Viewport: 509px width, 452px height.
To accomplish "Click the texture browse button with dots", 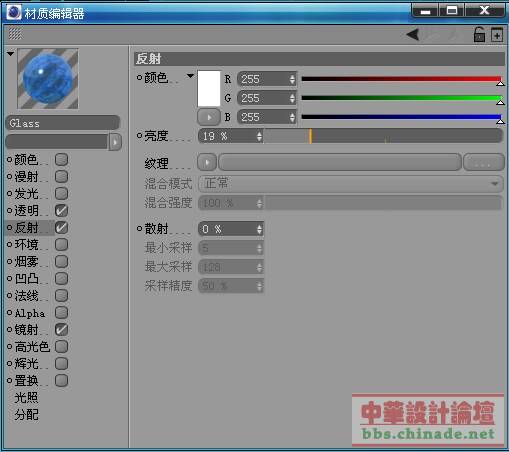I will 483,163.
